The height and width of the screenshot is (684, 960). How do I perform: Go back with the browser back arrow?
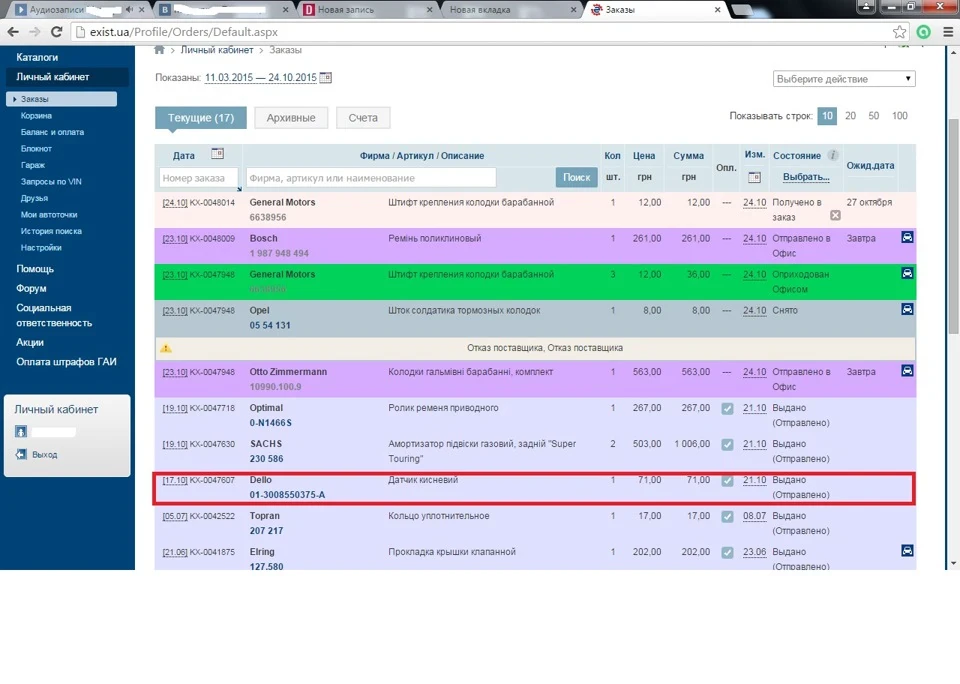[13, 32]
